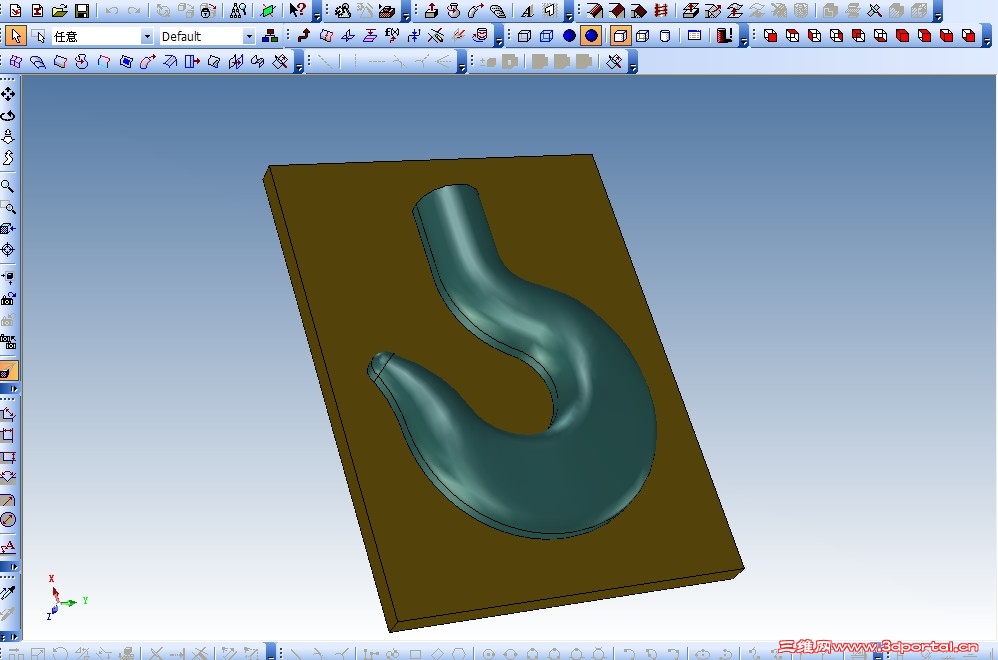This screenshot has height=660, width=998.
Task: Select smooth shaded blue sphere mode
Action: pos(570,36)
